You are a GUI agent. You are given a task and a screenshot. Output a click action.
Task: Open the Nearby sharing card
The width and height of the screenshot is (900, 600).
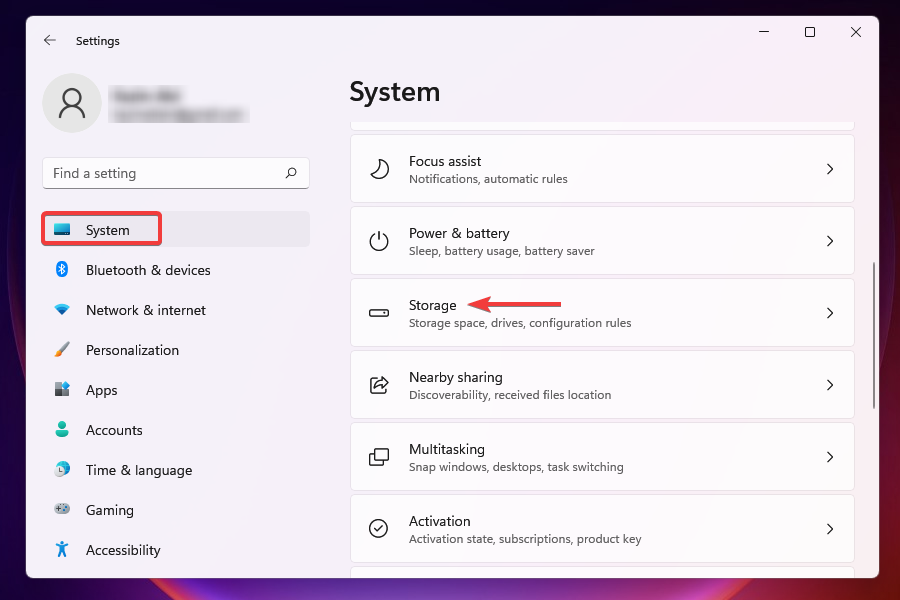pos(602,385)
